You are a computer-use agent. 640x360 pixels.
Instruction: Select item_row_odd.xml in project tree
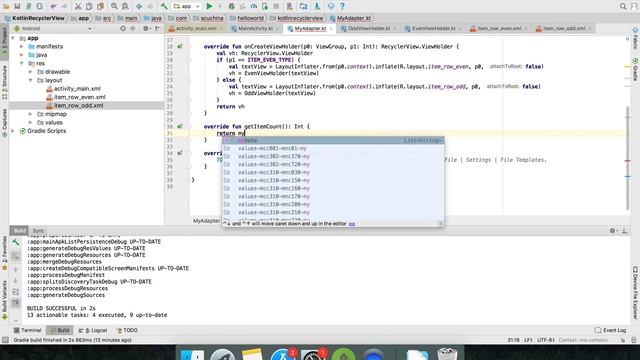coord(78,106)
